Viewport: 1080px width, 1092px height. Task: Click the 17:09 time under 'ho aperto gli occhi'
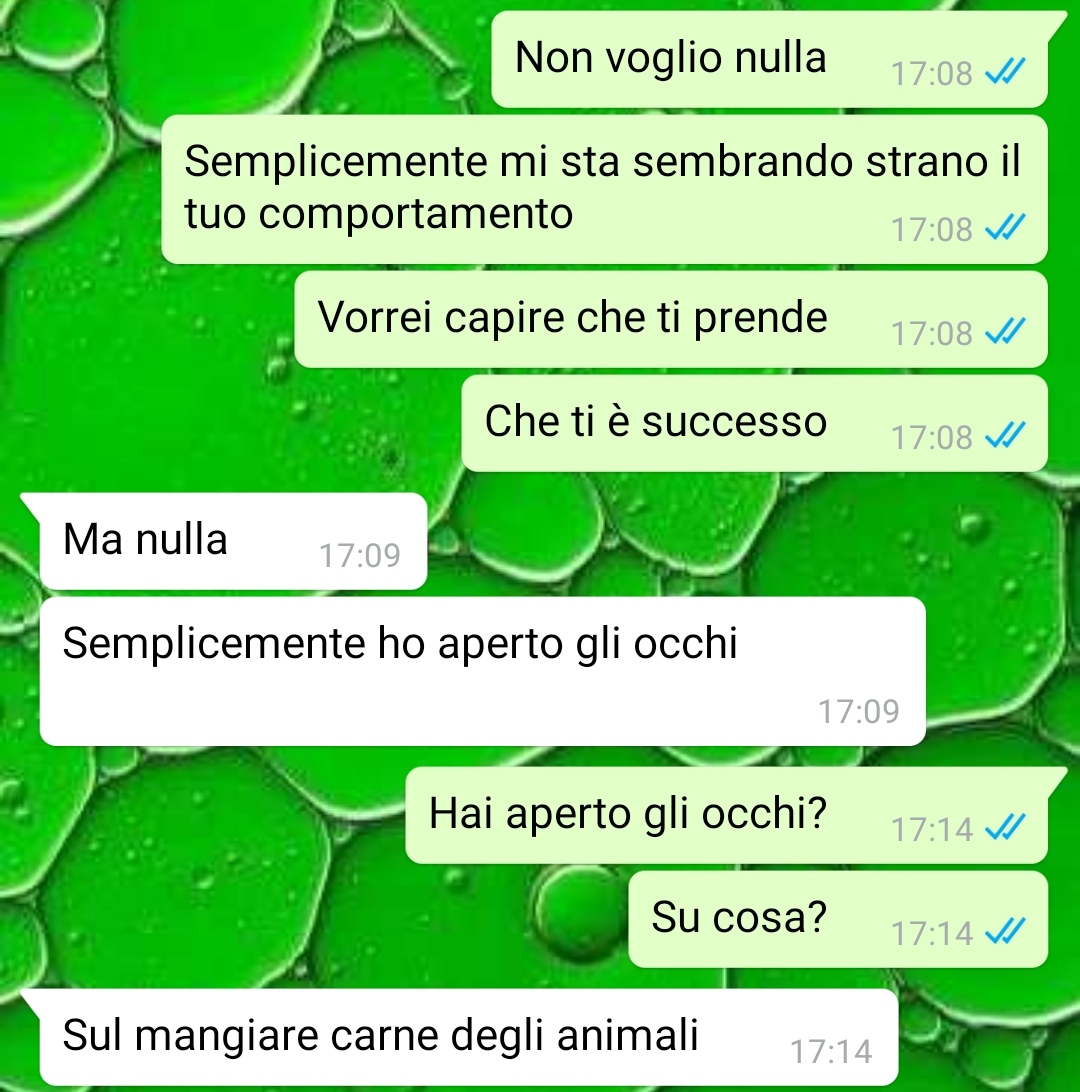[x=859, y=711]
